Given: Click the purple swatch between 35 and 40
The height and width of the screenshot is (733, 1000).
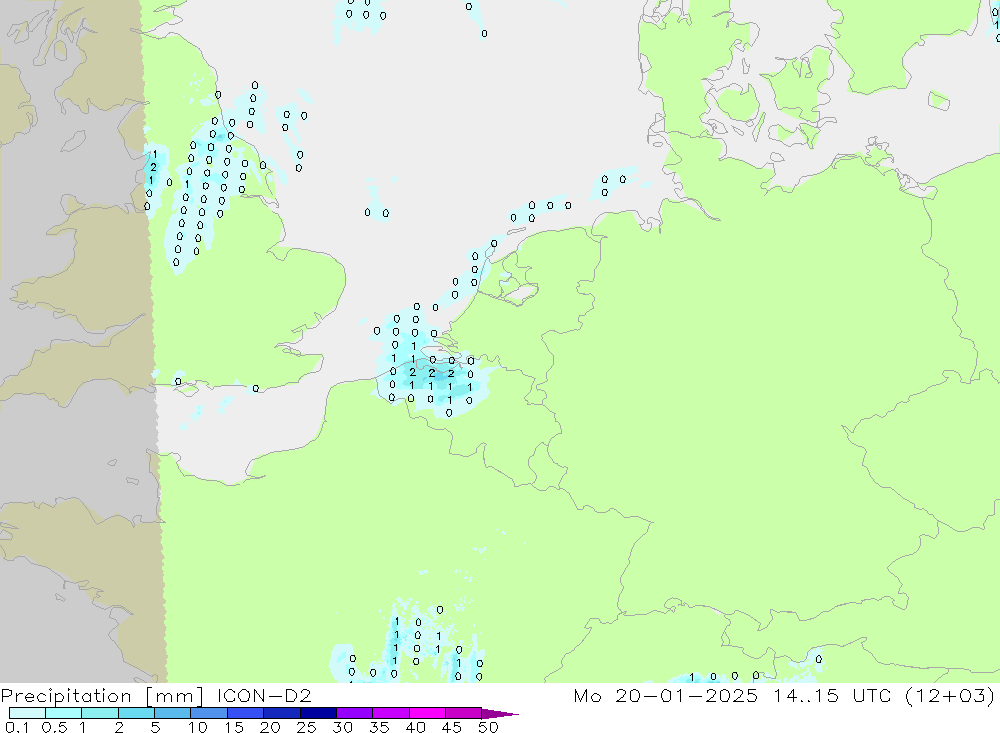Looking at the screenshot, I should pos(390,713).
